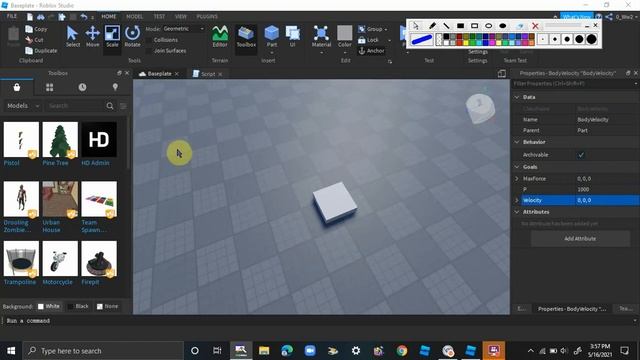Choose the largest brush size dot

click(x=592, y=39)
